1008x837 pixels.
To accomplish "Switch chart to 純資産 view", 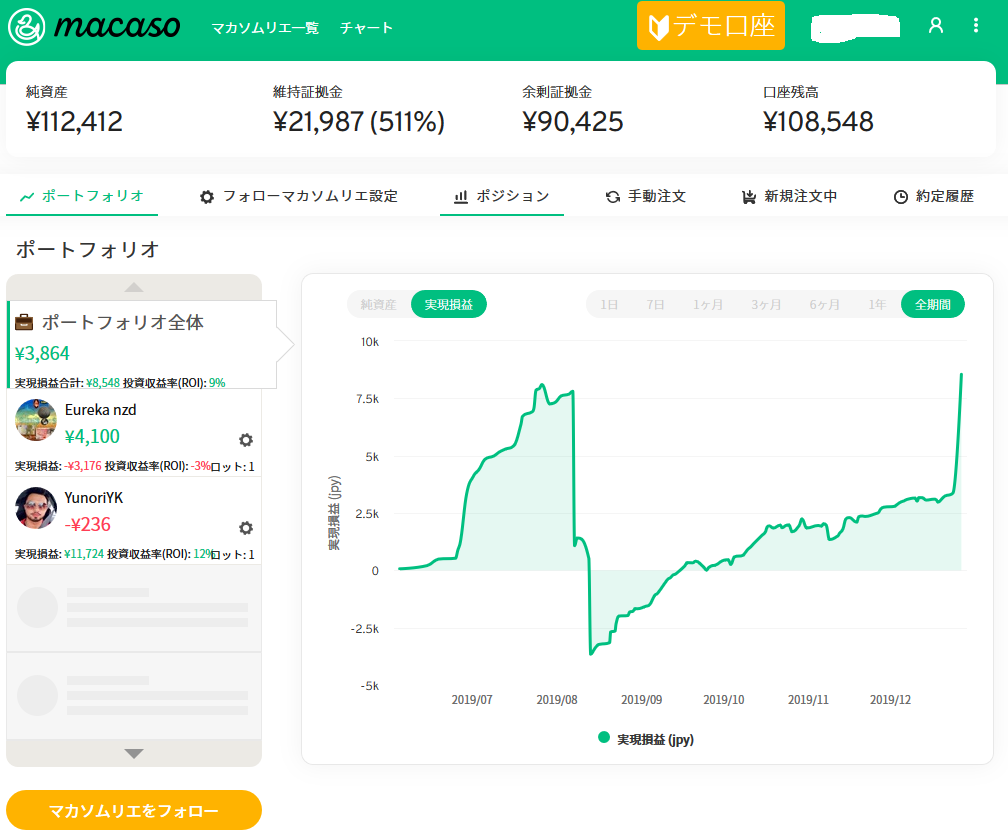I will (379, 304).
